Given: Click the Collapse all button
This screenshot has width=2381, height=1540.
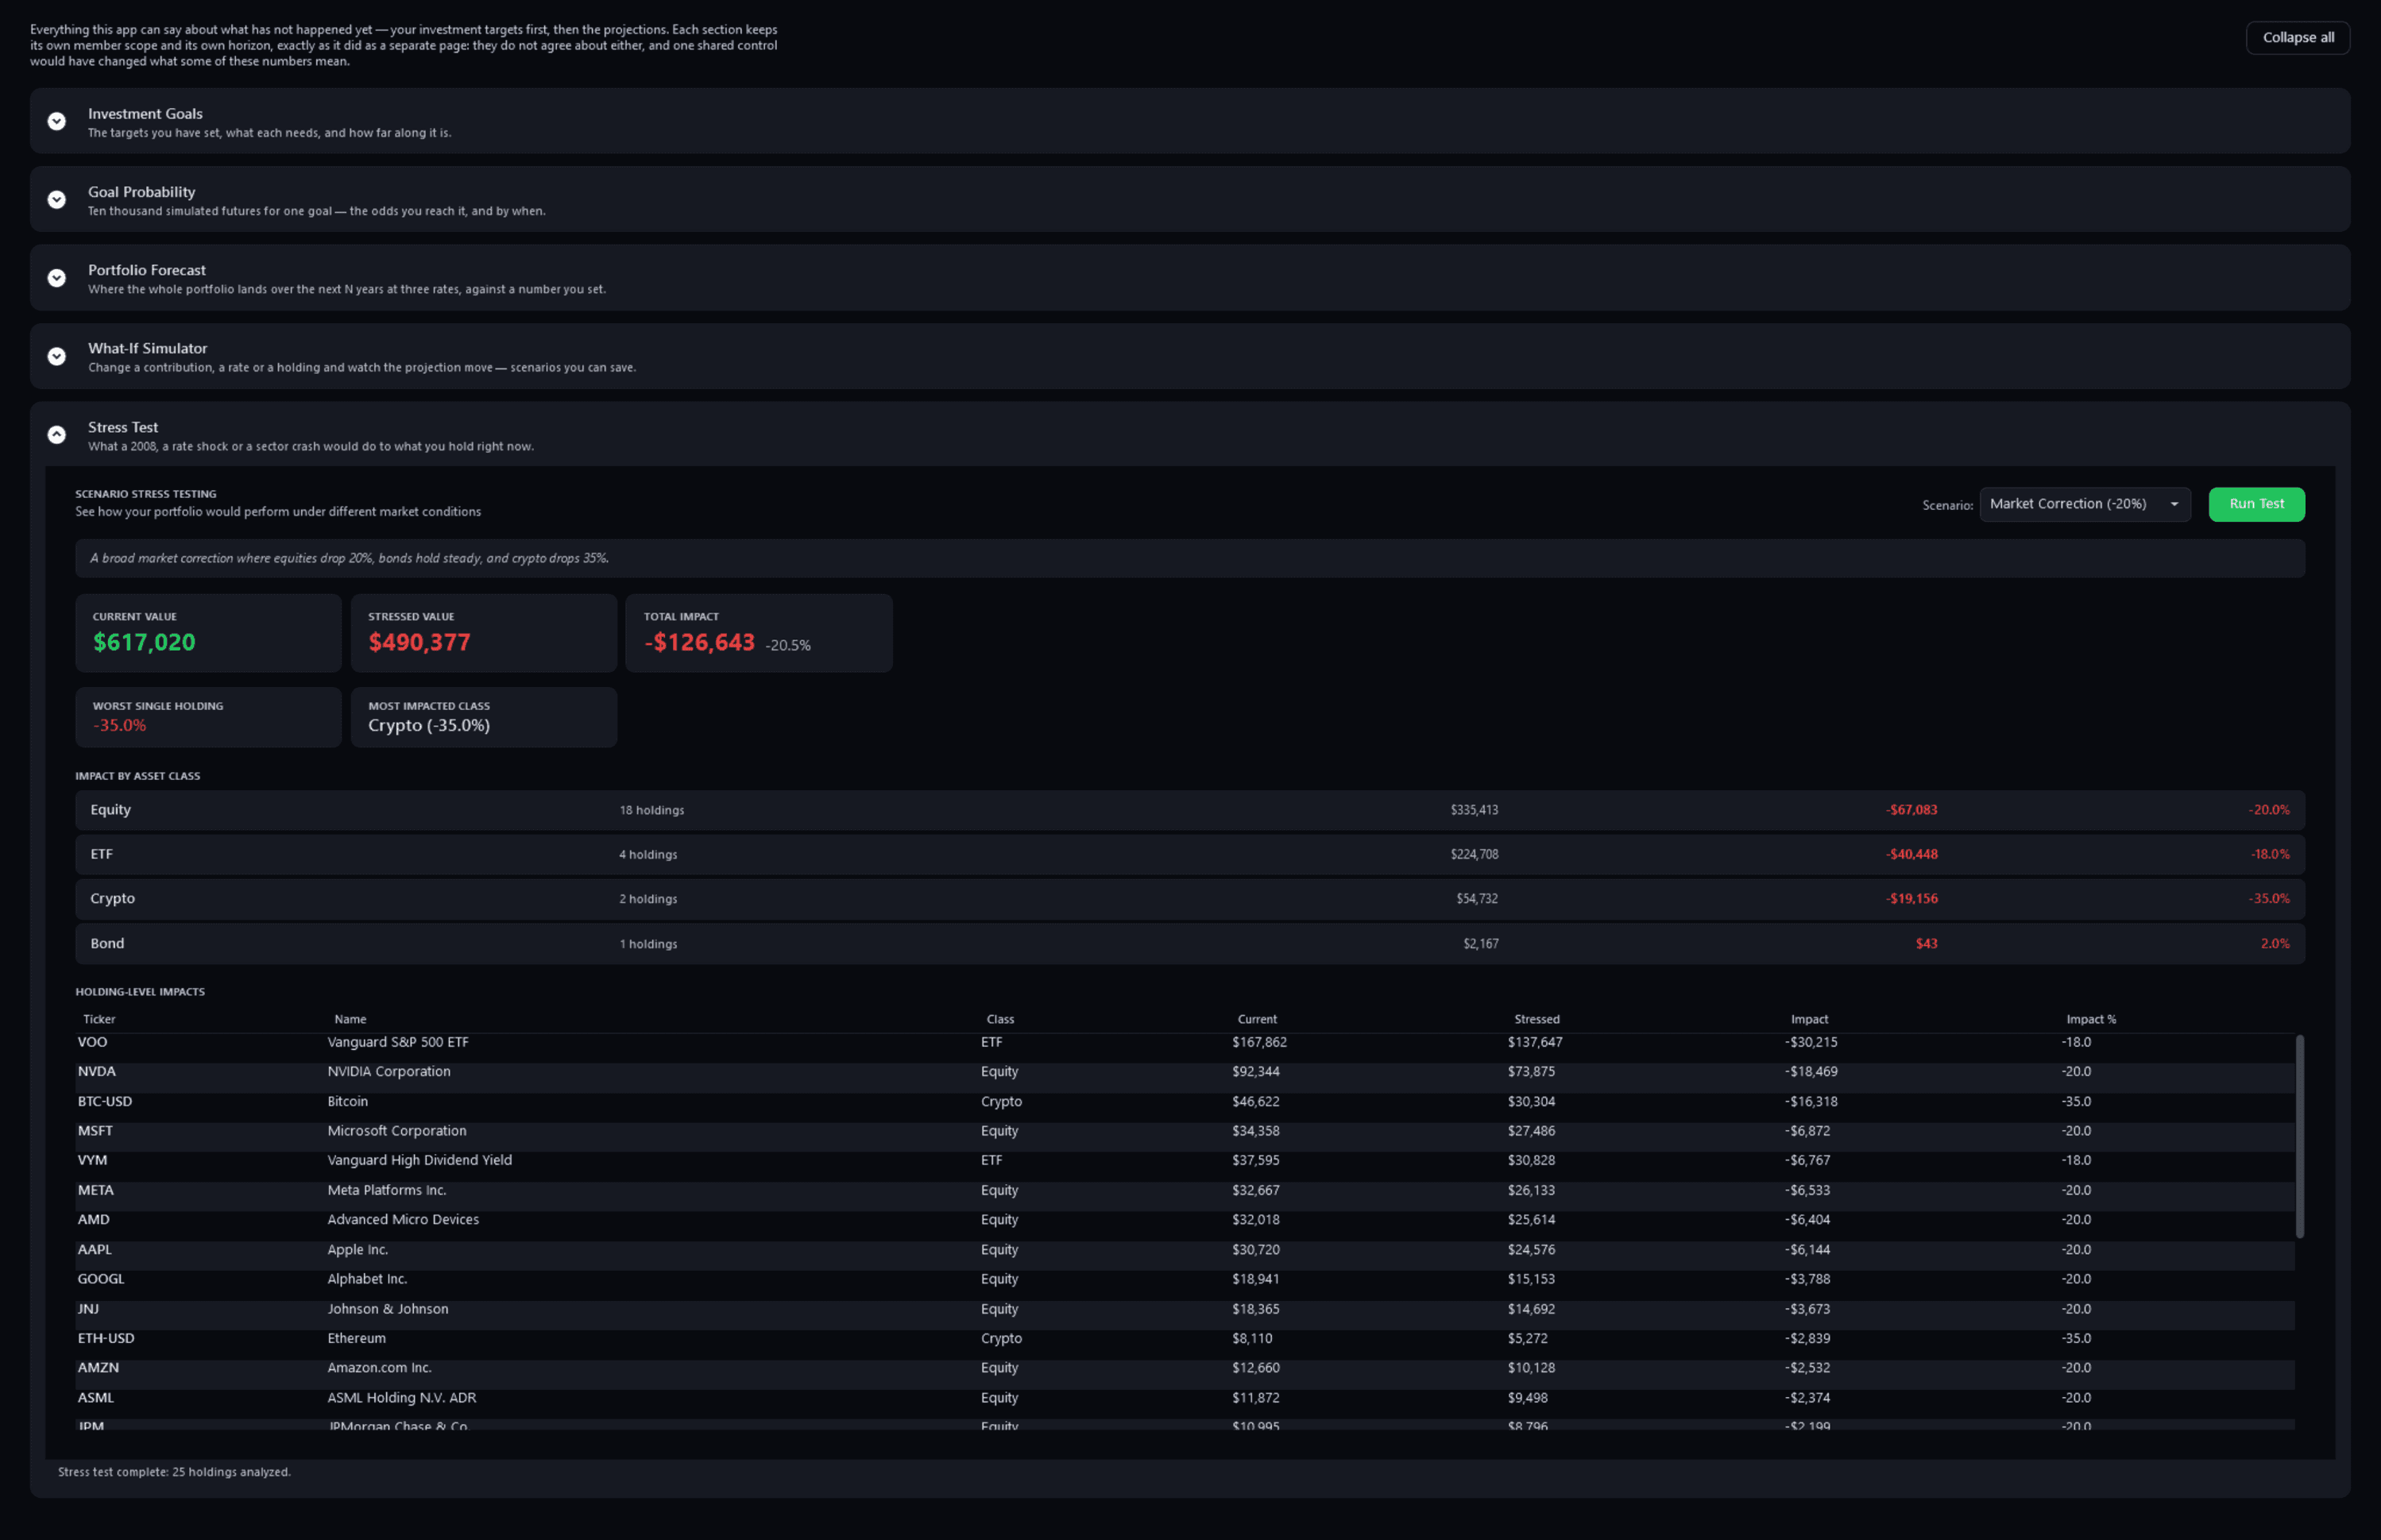Looking at the screenshot, I should pyautogui.click(x=2297, y=38).
